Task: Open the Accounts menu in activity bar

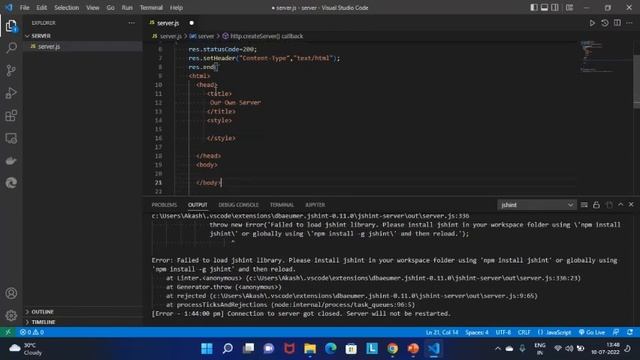Action: point(11,293)
